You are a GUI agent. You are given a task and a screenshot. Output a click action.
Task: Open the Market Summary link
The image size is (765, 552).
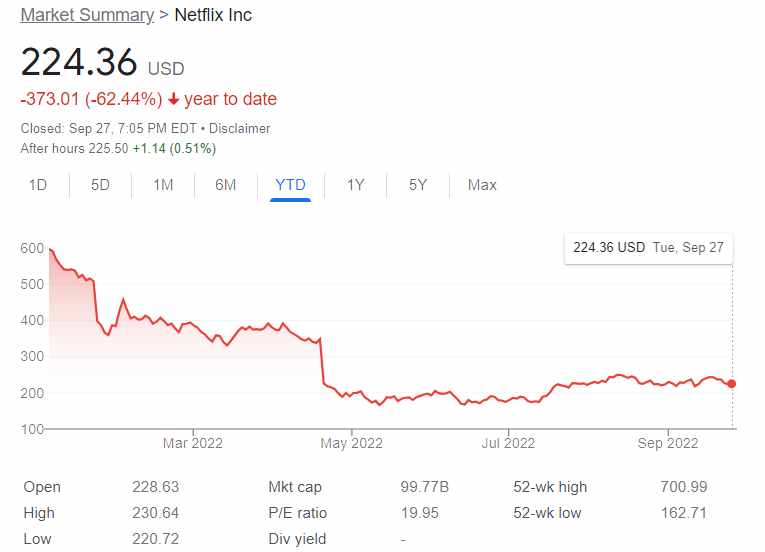click(x=87, y=15)
